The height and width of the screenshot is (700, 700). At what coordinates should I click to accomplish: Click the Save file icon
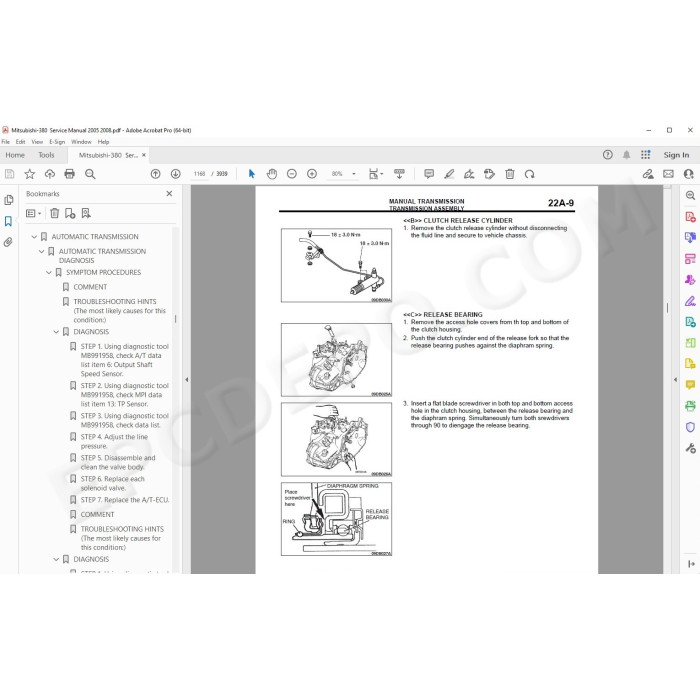(x=9, y=174)
